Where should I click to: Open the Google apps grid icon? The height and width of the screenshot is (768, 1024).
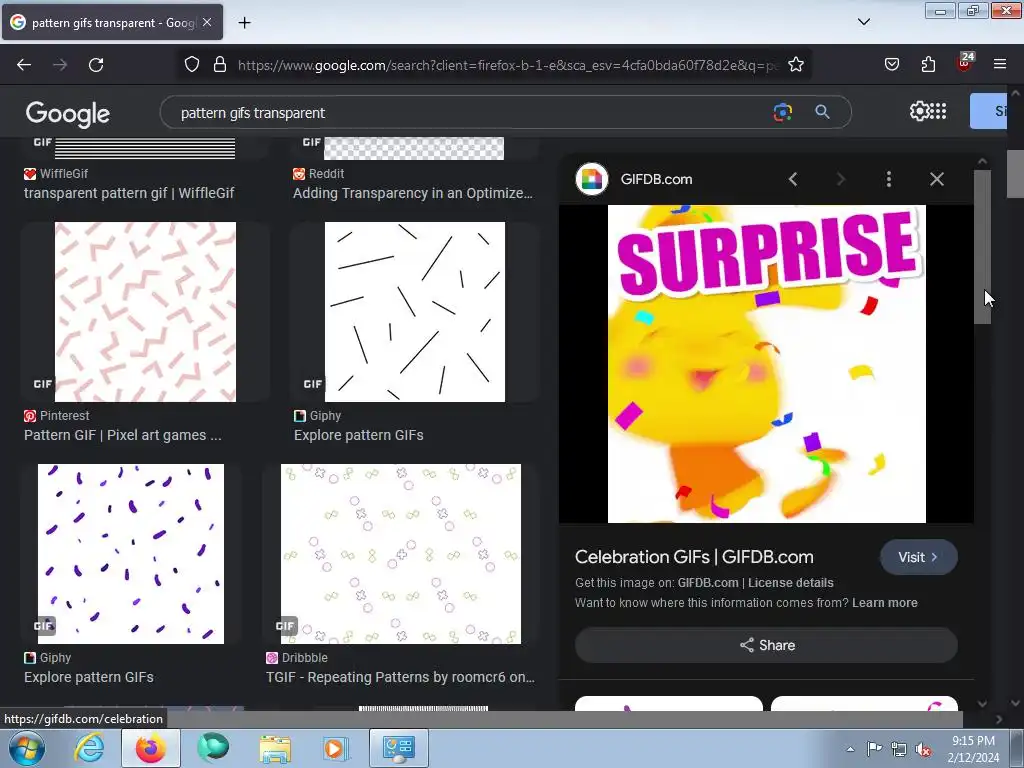[x=938, y=111]
